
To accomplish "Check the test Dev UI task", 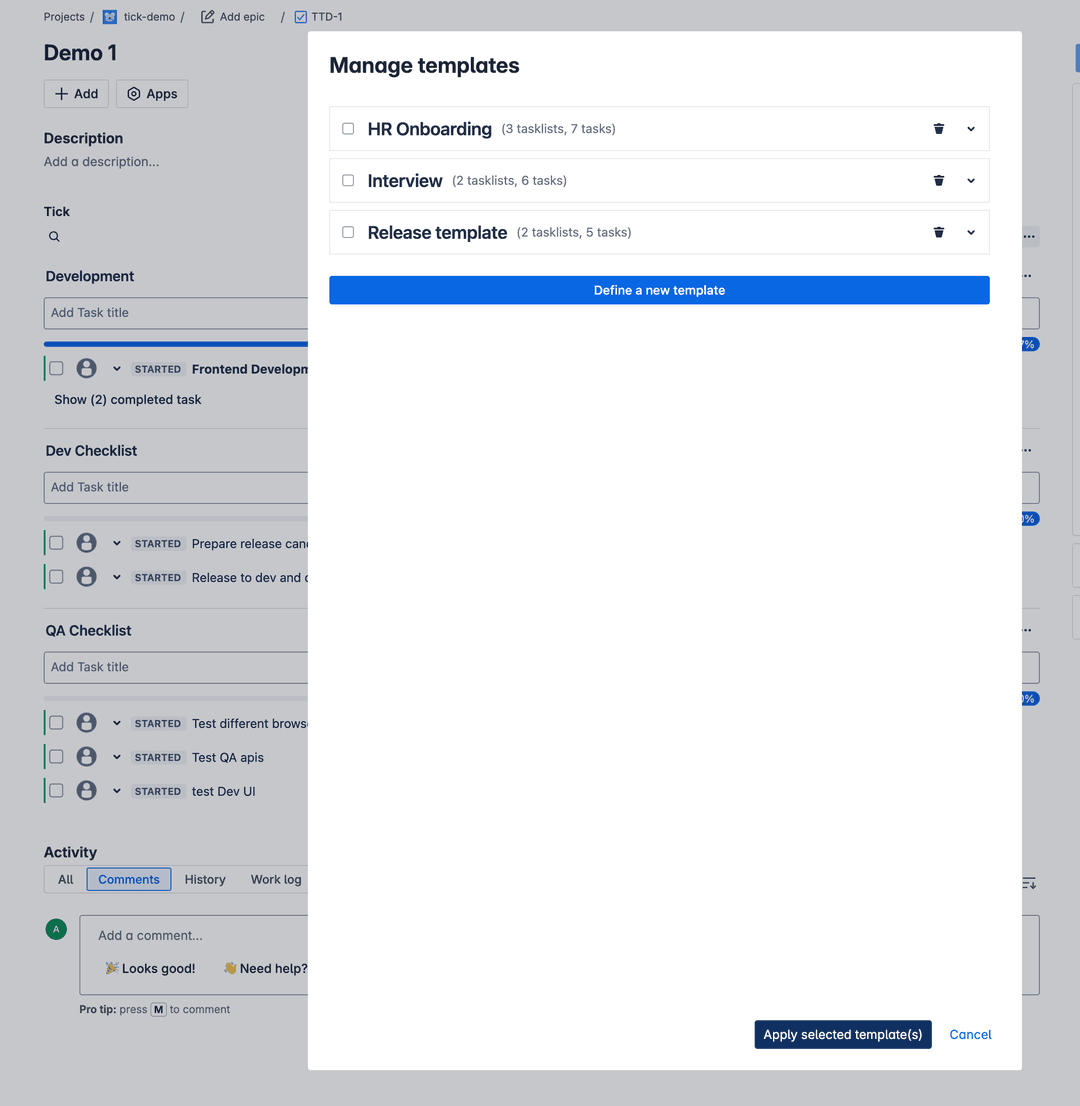I will pos(56,791).
